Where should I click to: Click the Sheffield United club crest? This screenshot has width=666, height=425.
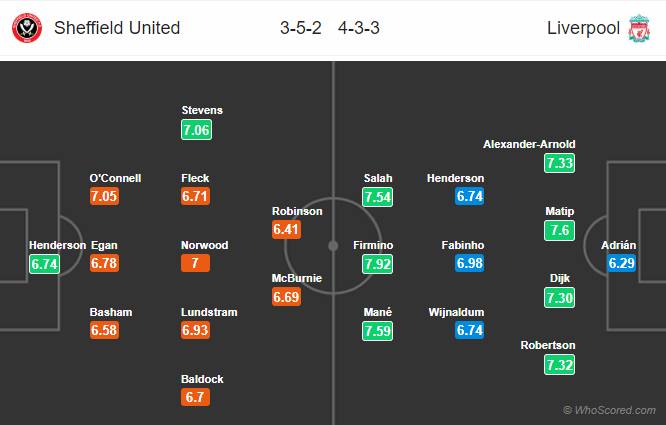pos(27,28)
